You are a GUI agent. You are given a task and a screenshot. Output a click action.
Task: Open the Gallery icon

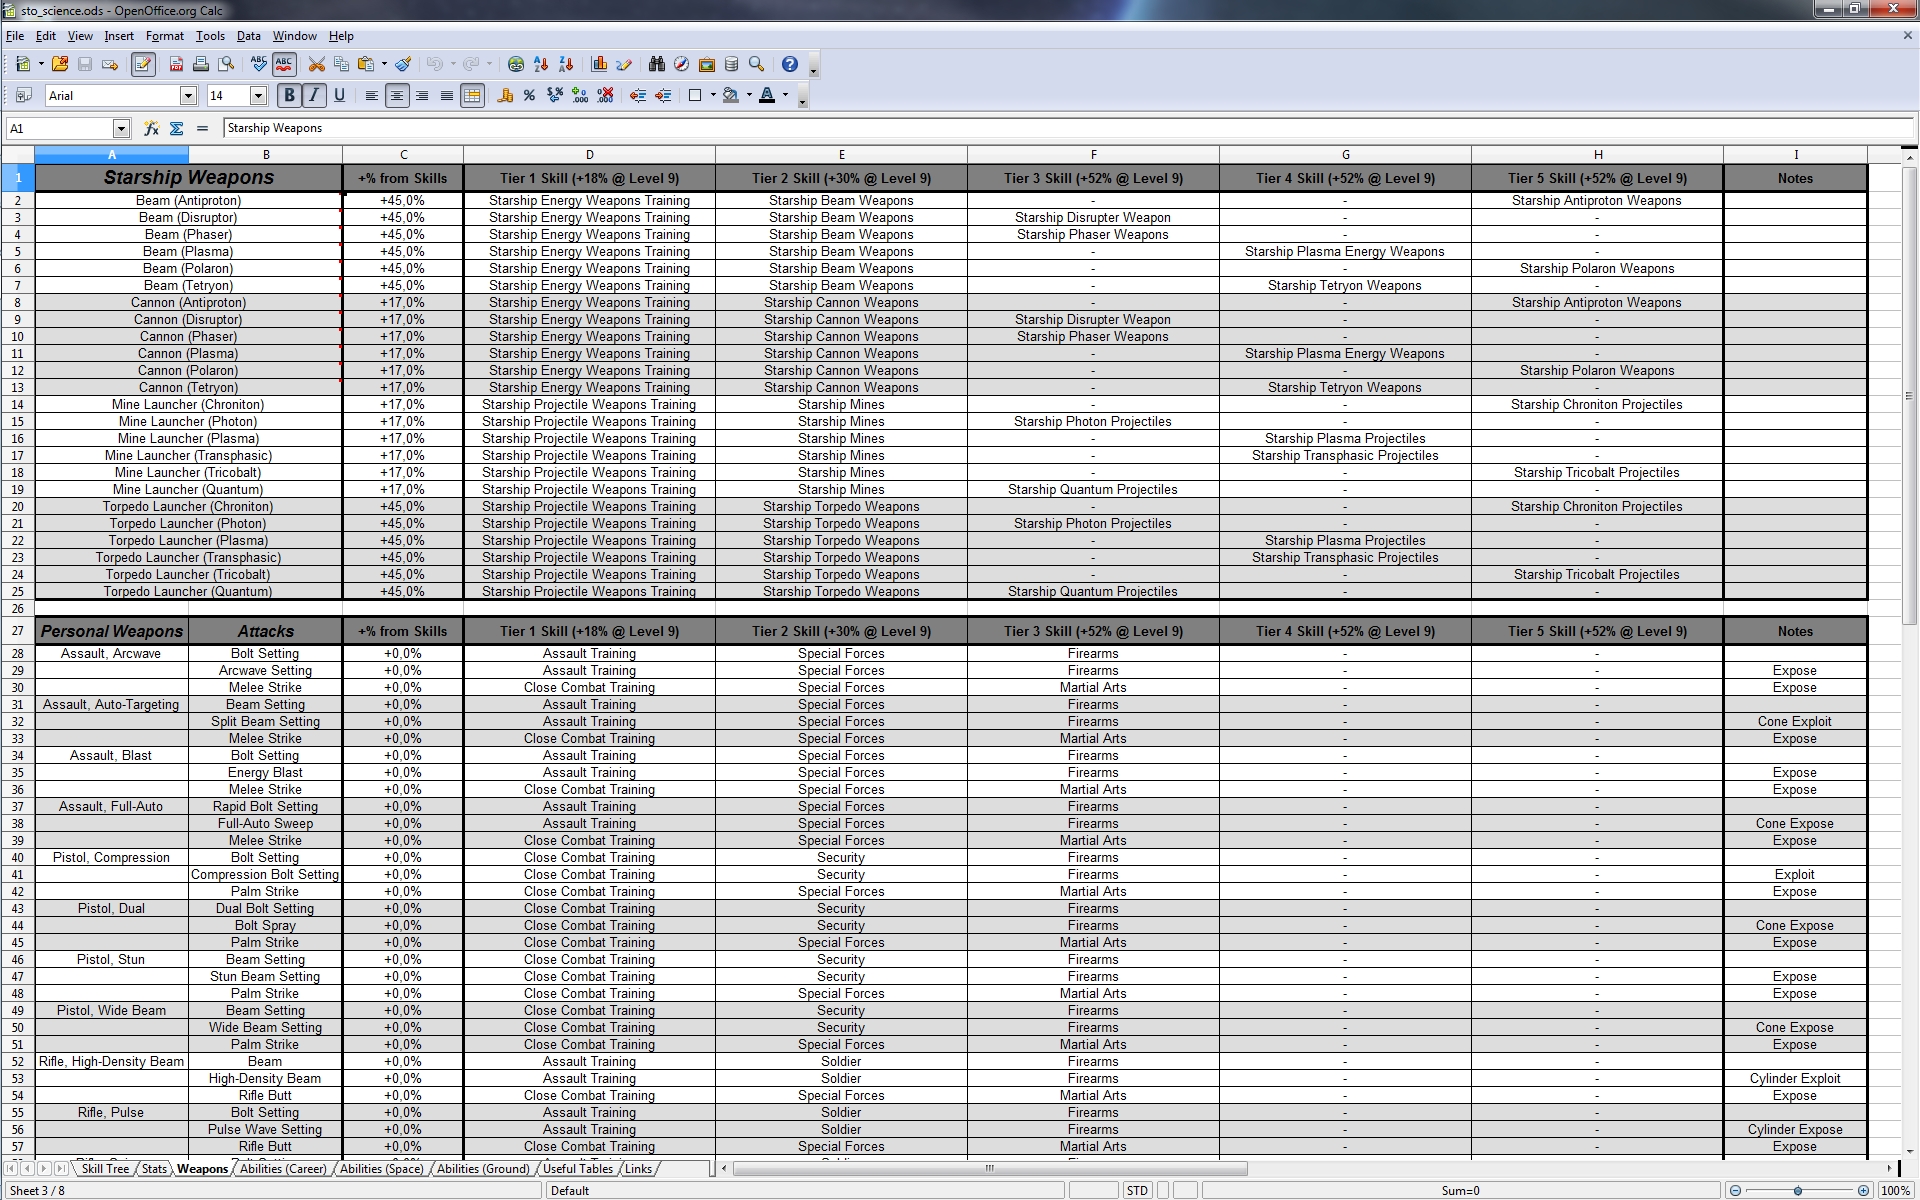click(x=706, y=64)
